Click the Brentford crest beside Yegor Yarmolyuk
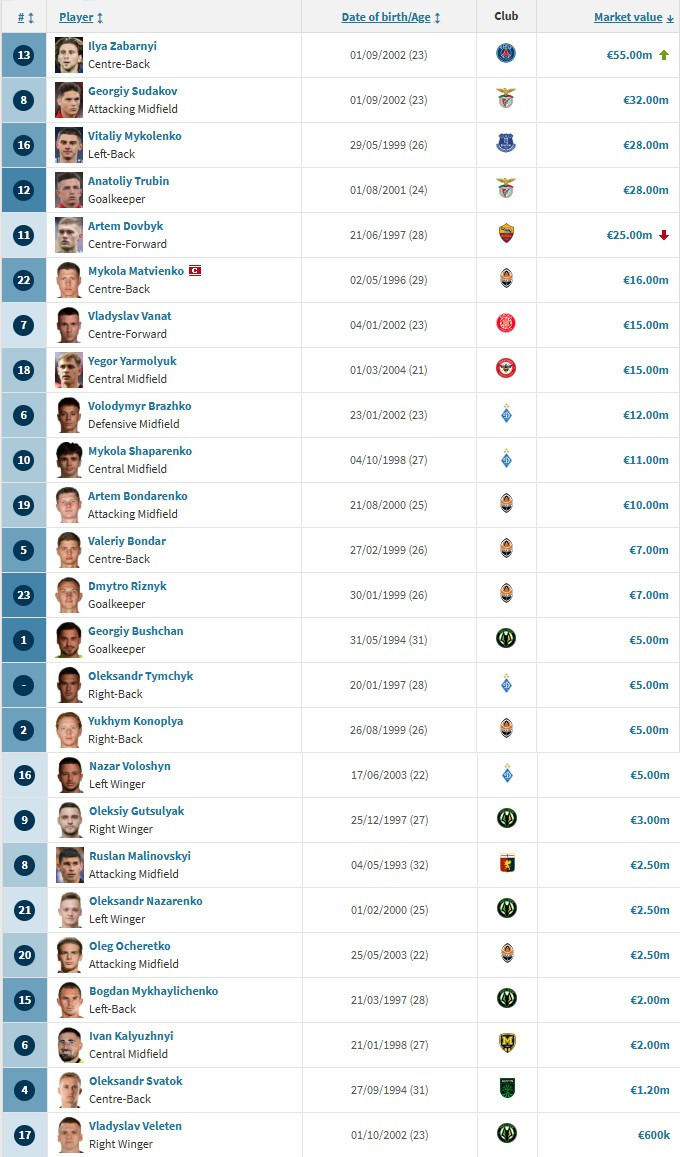This screenshot has height=1157, width=680. coord(506,369)
